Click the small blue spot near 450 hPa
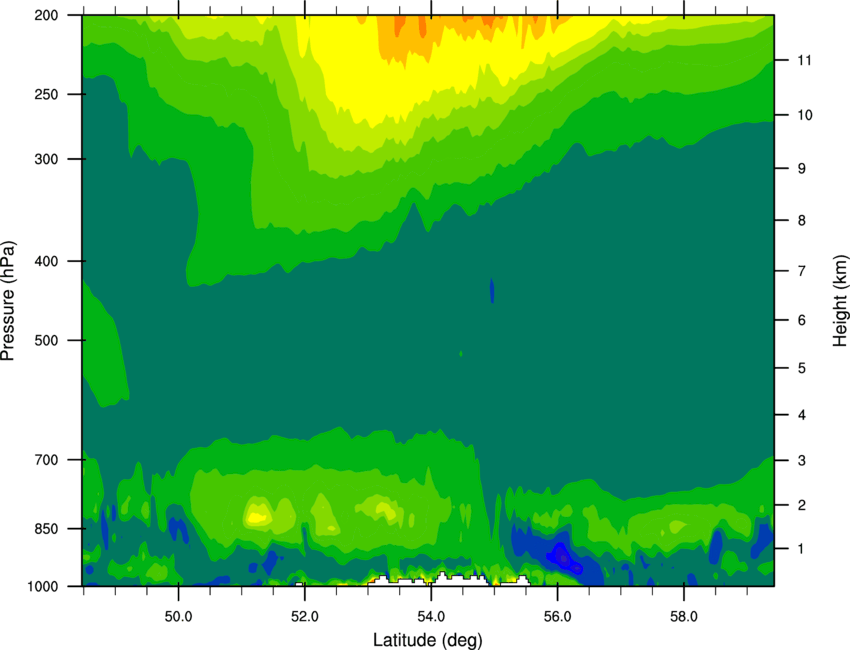The width and height of the screenshot is (850, 650). coord(492,291)
